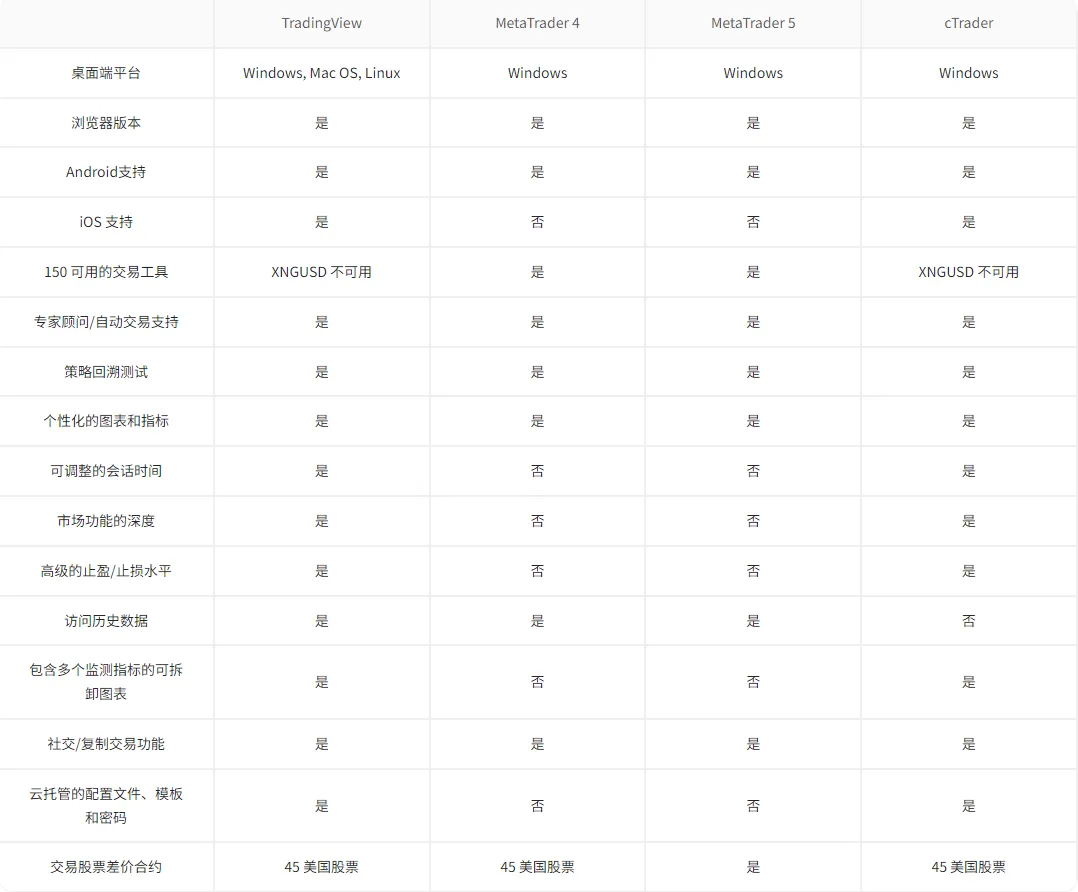Click 是 in 社交/复制交易功能 row under TradingView
The height and width of the screenshot is (892, 1078).
pos(321,743)
